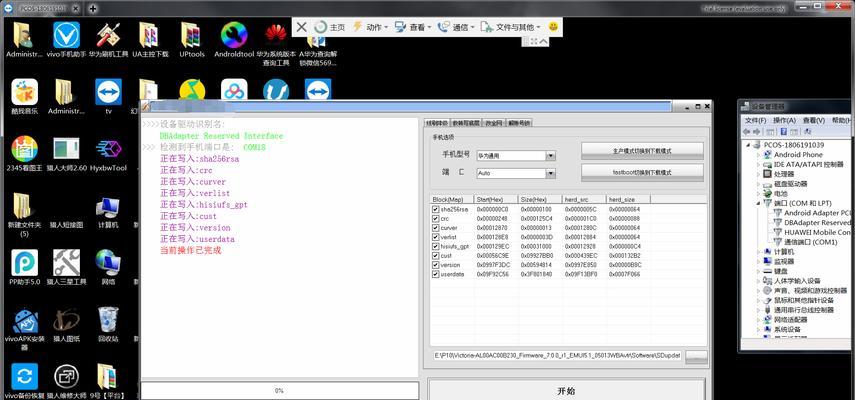The image size is (855, 400).
Task: Open the 通信 menu in remote toolbar
Action: [456, 27]
